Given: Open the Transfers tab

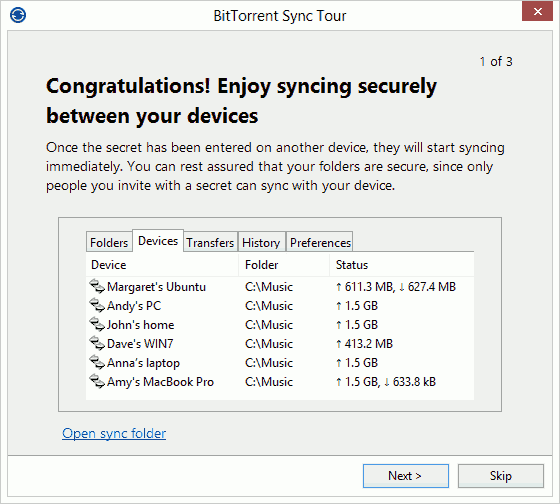Looking at the screenshot, I should pyautogui.click(x=210, y=243).
